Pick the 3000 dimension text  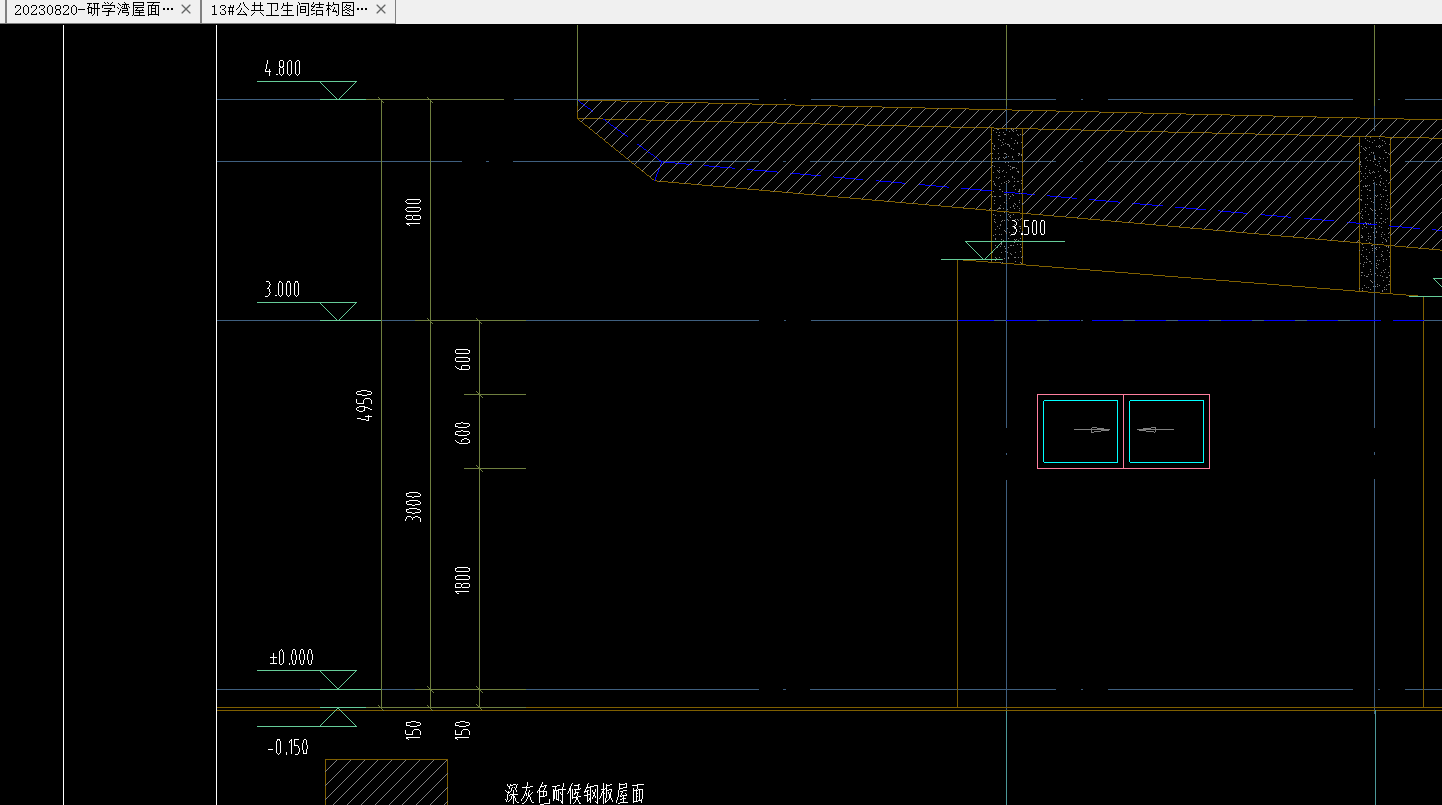tap(414, 506)
